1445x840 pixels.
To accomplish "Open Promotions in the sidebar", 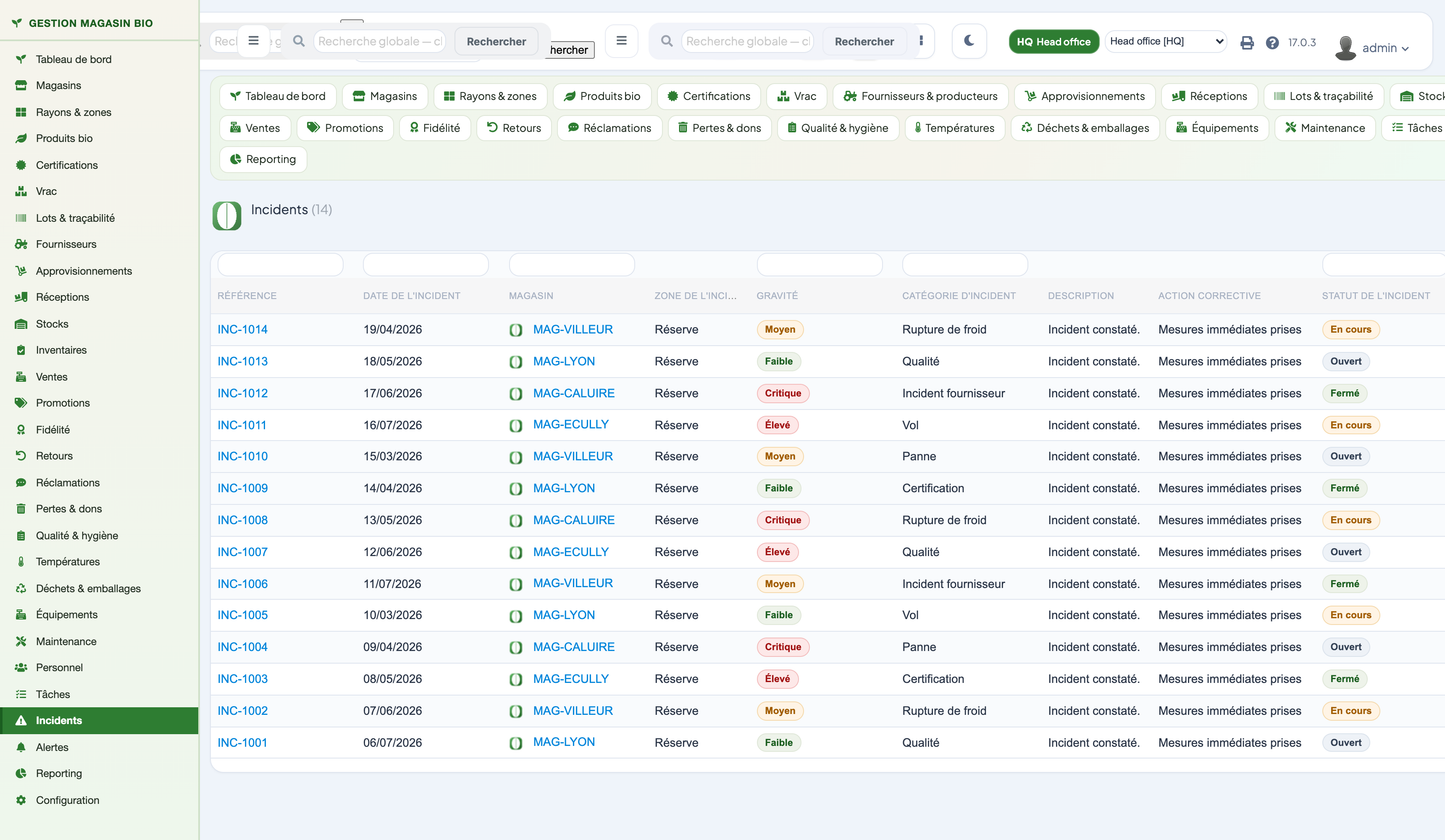I will pyautogui.click(x=99, y=403).
